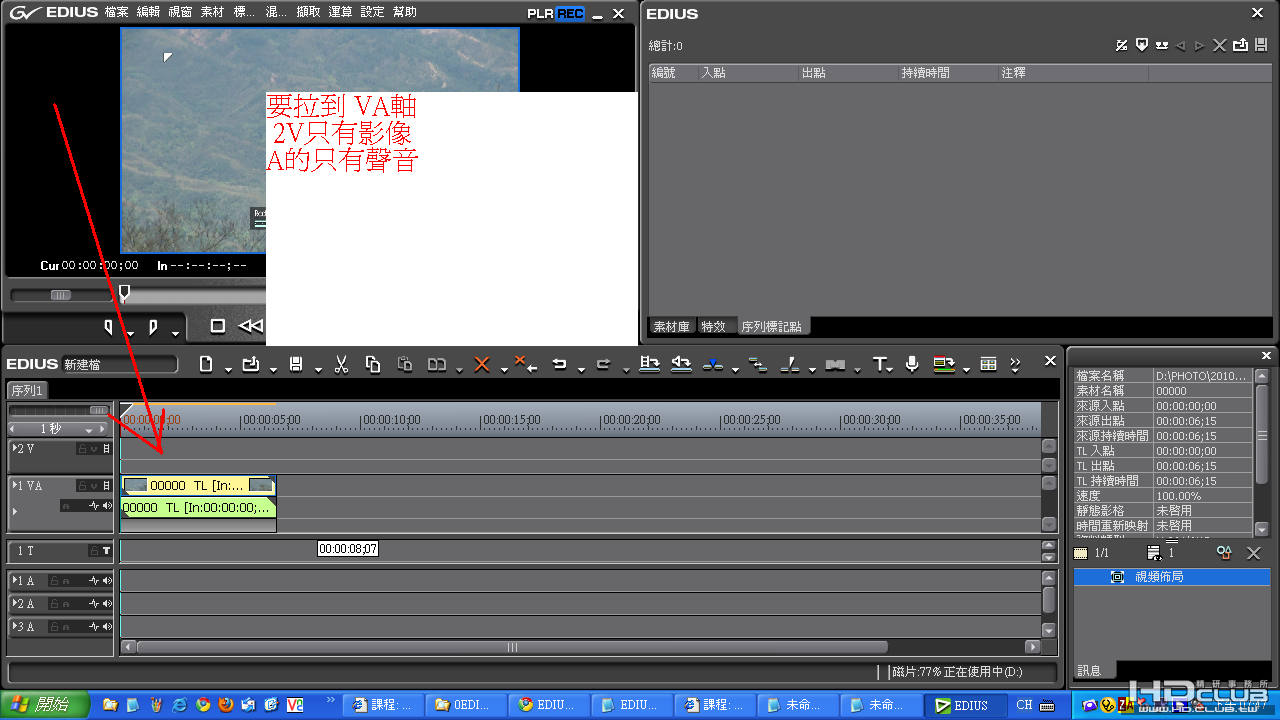Toggle the video mute on 1 VA track
Viewport: 1280px width, 720px height.
tap(94, 486)
